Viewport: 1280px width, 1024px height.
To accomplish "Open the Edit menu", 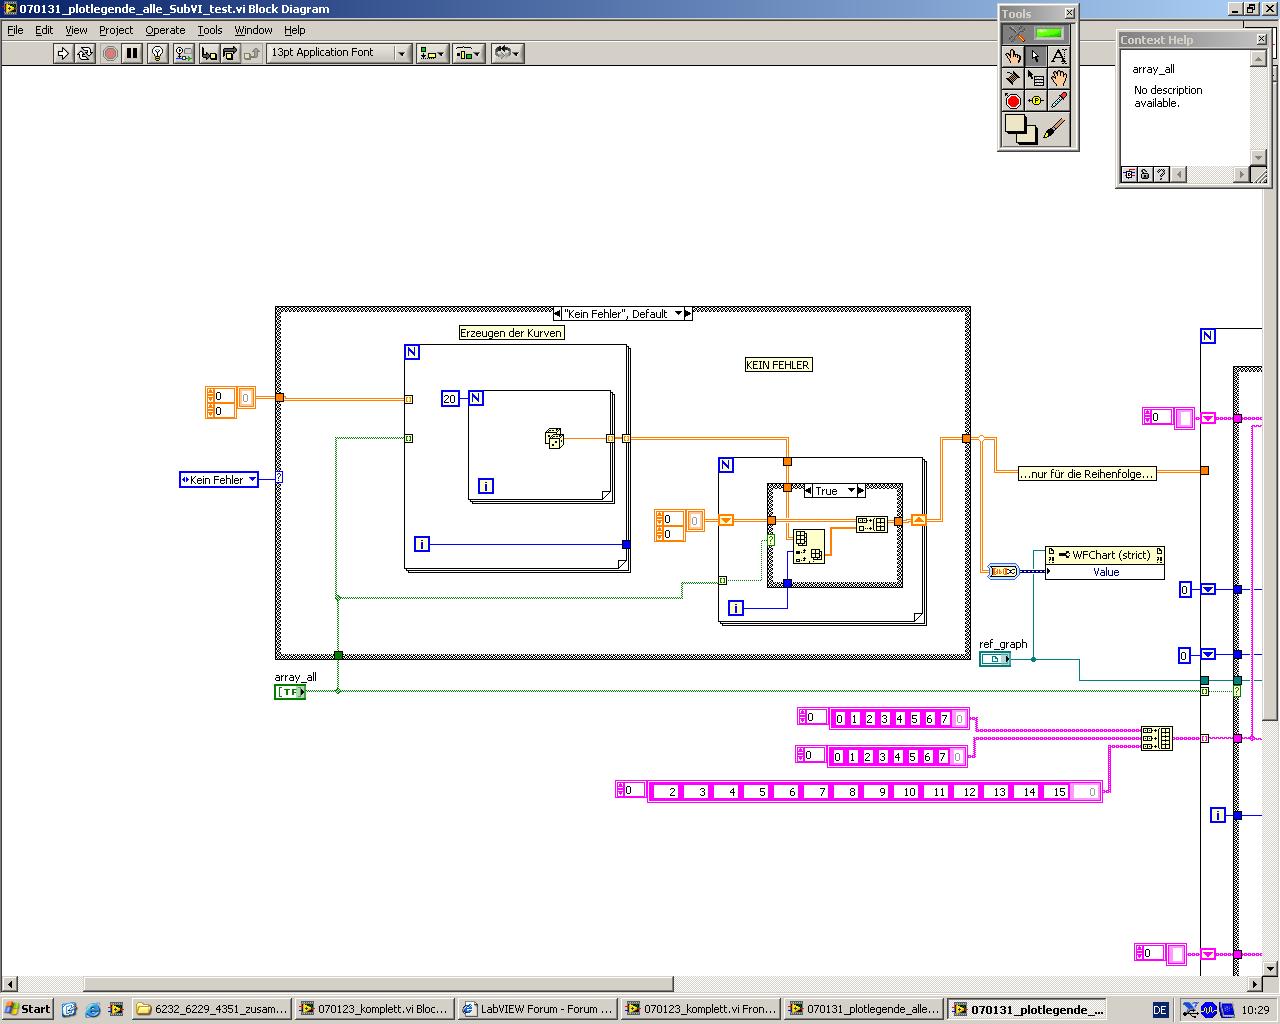I will coord(44,30).
